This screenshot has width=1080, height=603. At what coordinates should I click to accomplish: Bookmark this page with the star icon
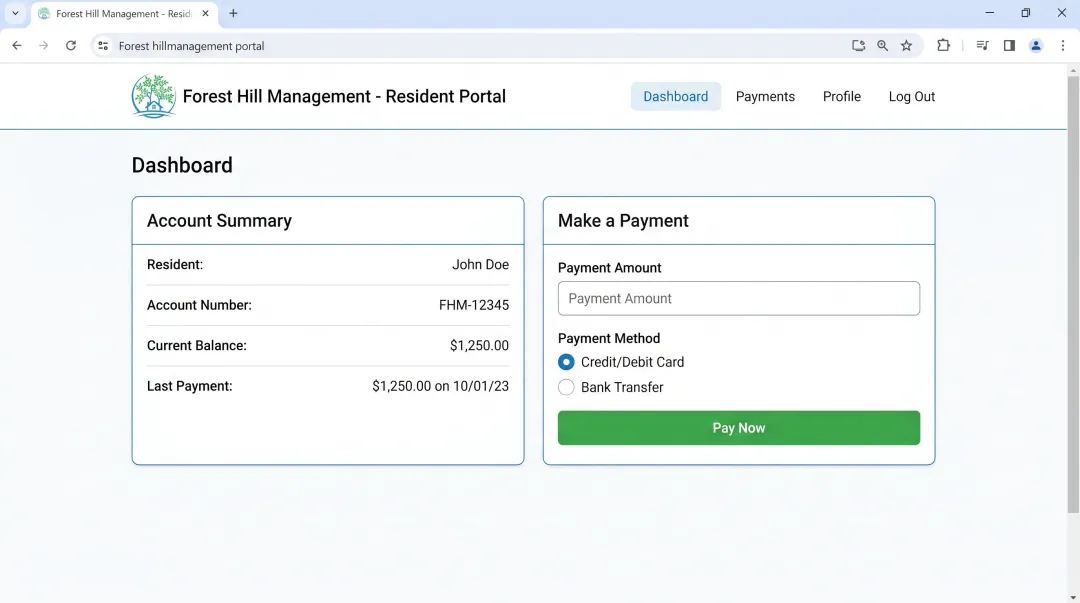(906, 45)
